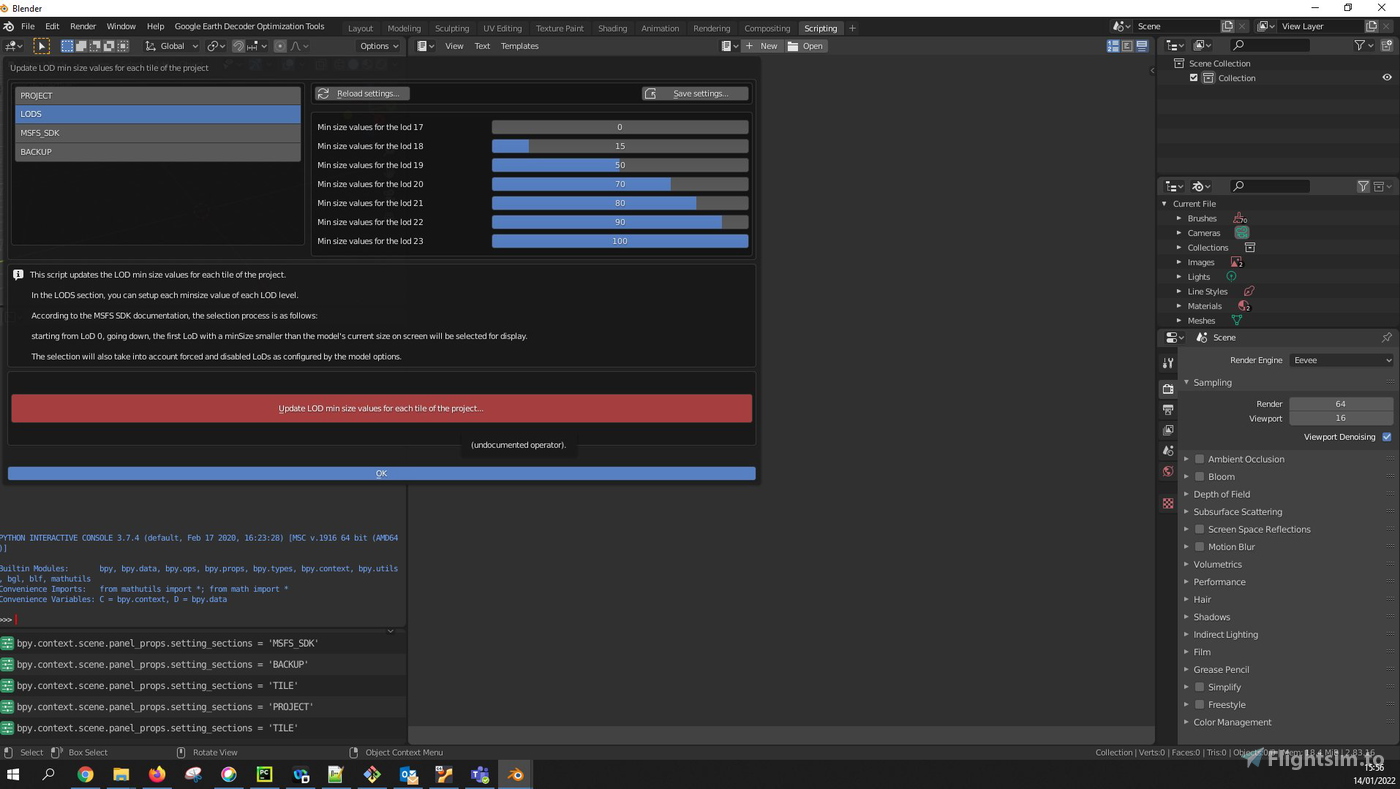
Task: Toggle visibility of the Collection
Action: point(1386,77)
